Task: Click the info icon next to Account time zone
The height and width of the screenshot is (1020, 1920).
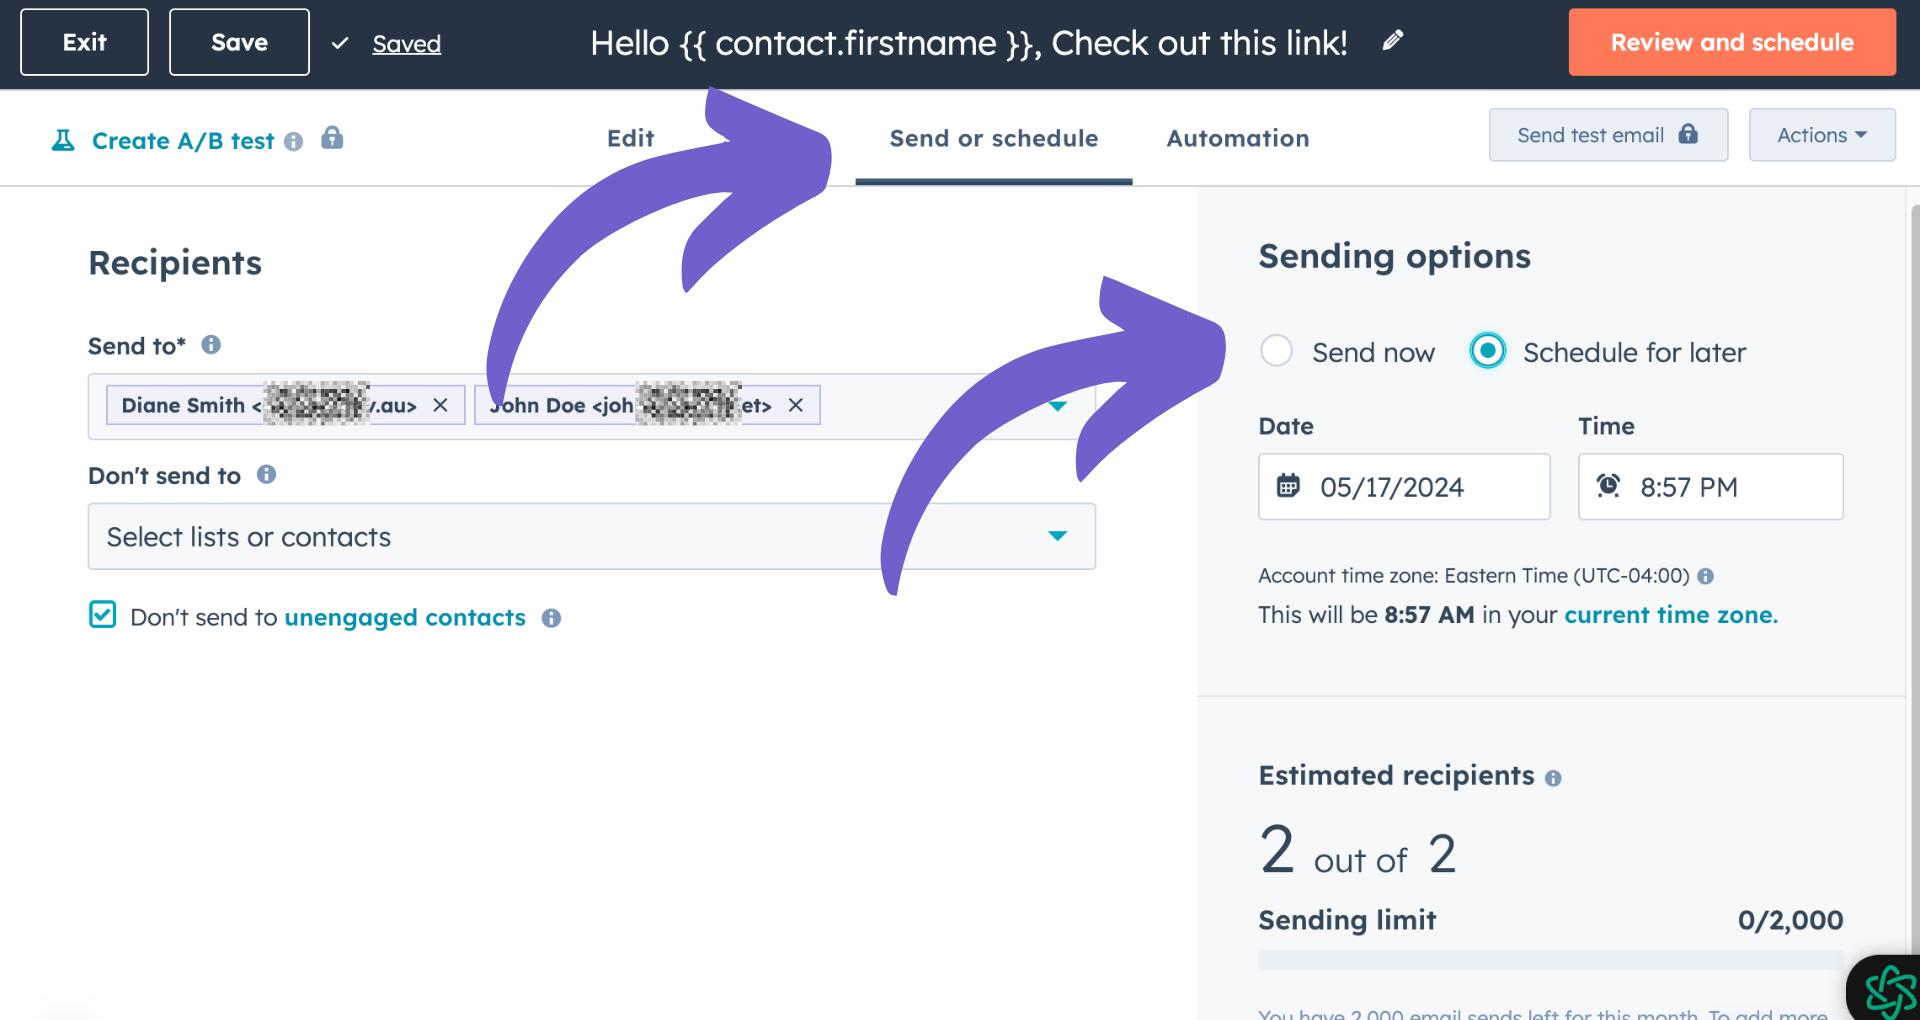Action: tap(1707, 576)
